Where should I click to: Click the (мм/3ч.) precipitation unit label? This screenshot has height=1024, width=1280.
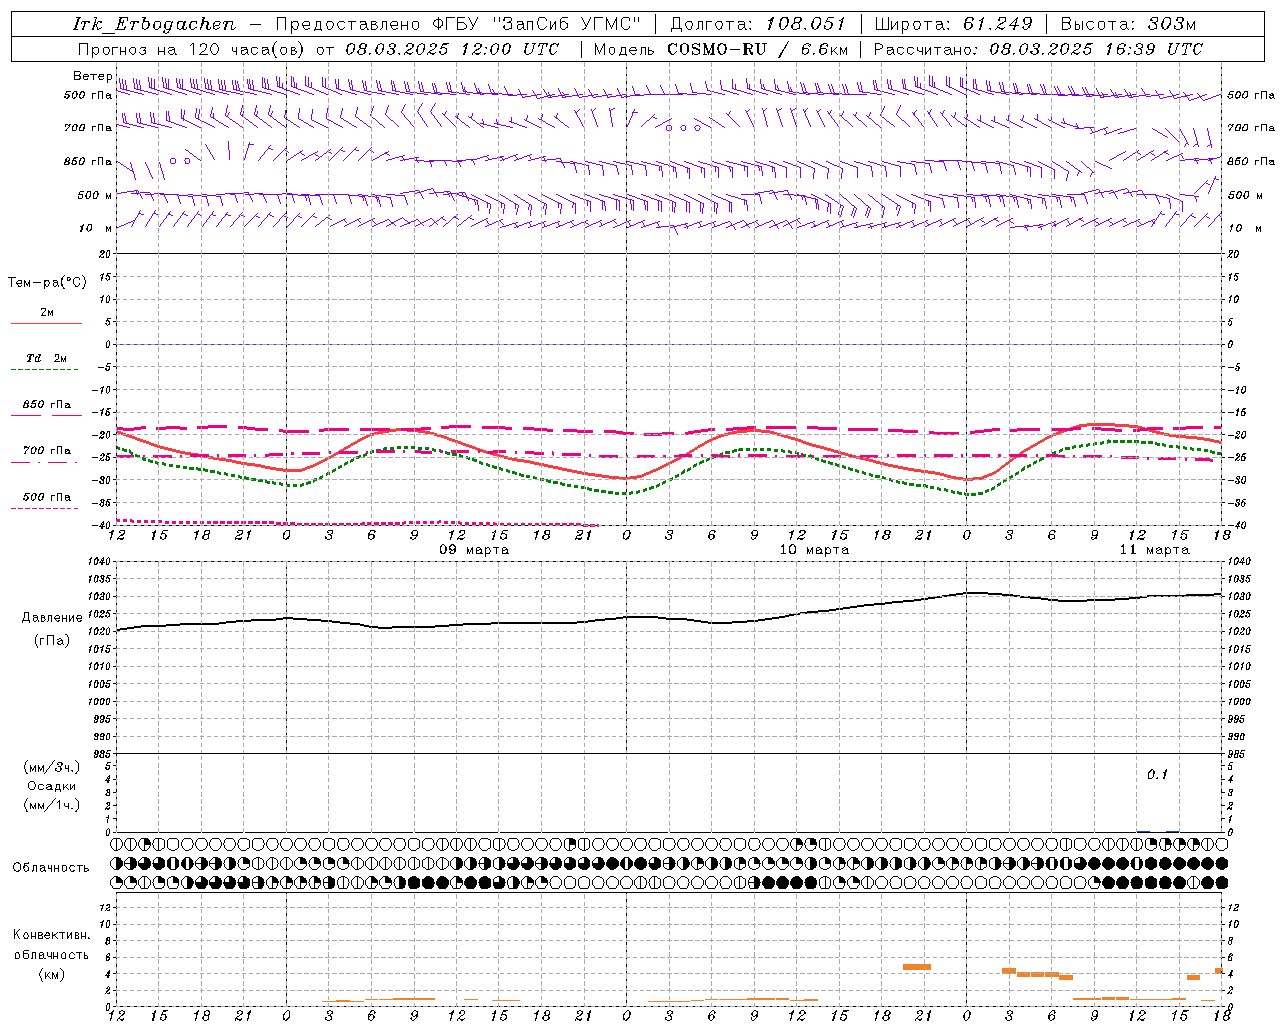click(52, 767)
